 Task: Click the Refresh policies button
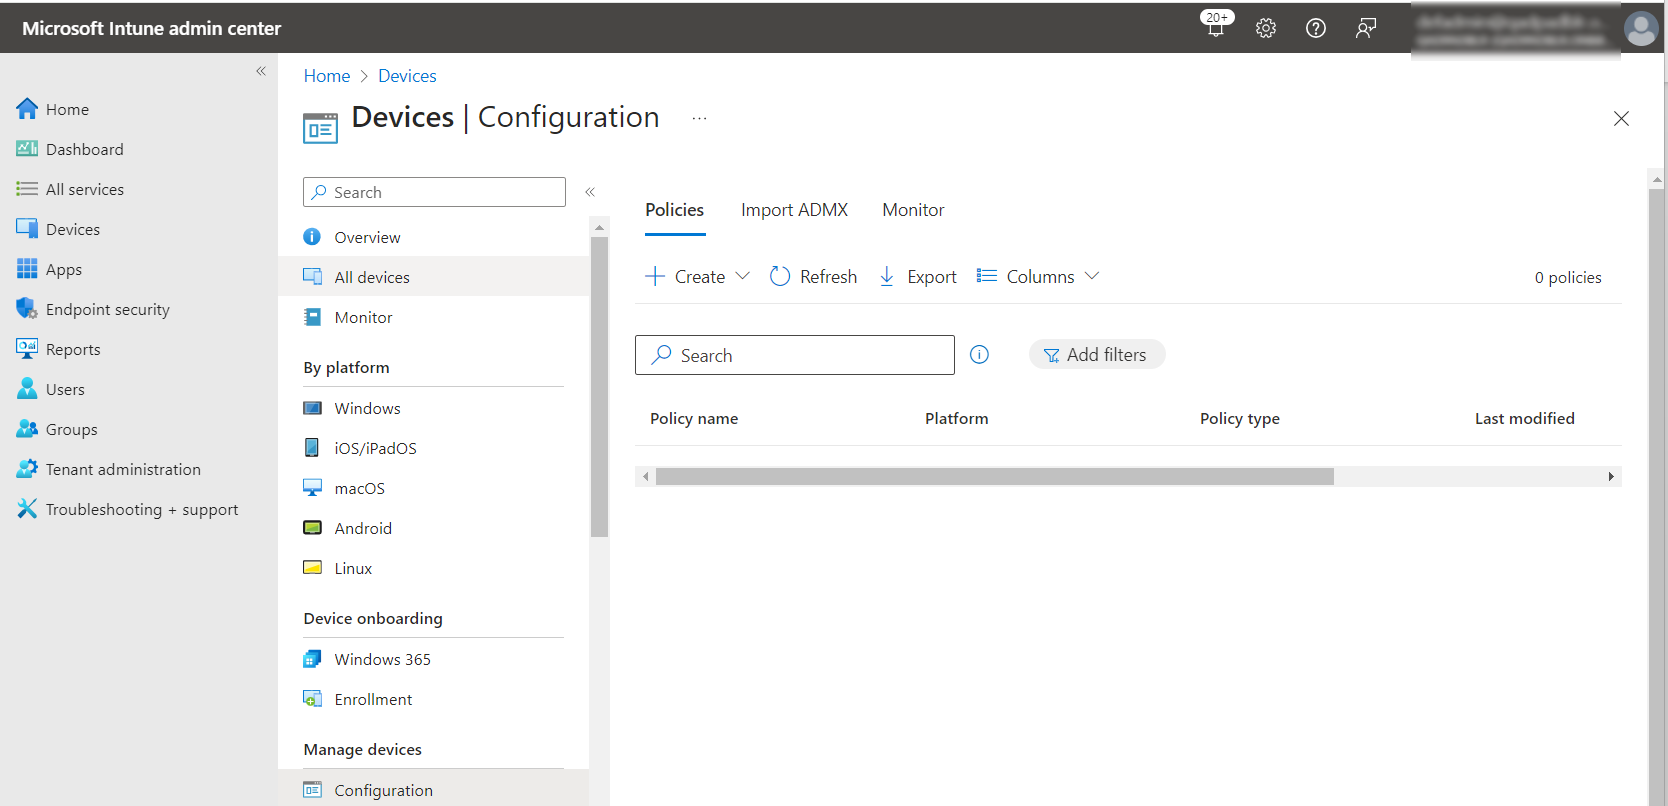[x=813, y=277]
